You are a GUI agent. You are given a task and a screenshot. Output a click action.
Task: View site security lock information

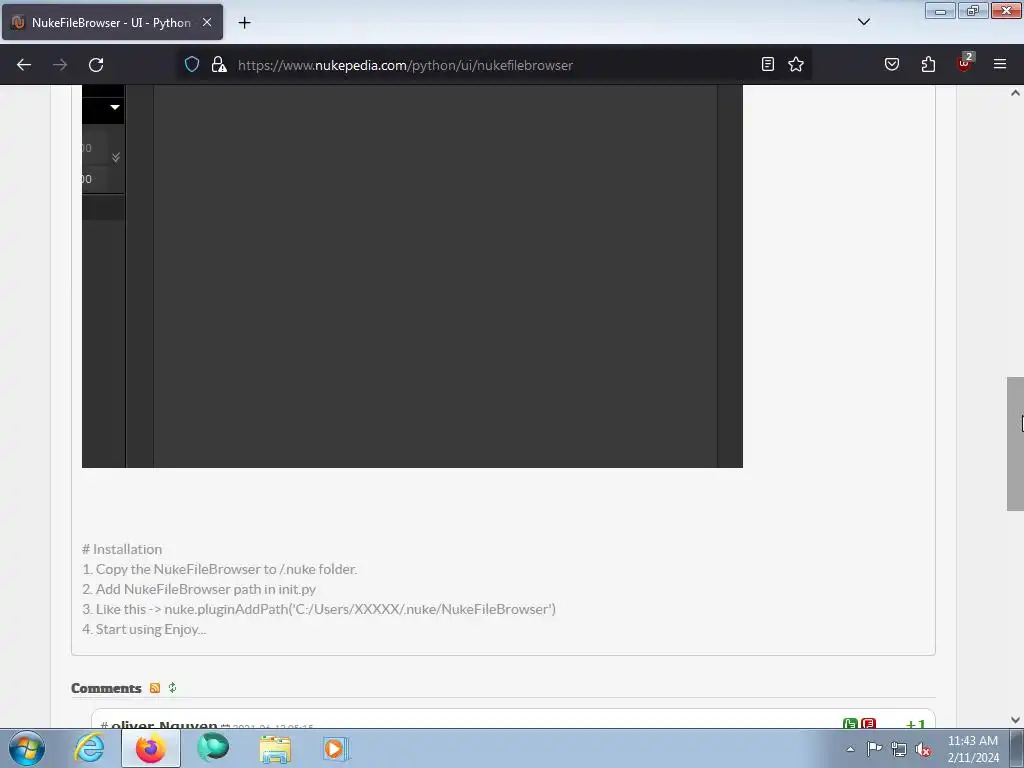(x=219, y=65)
